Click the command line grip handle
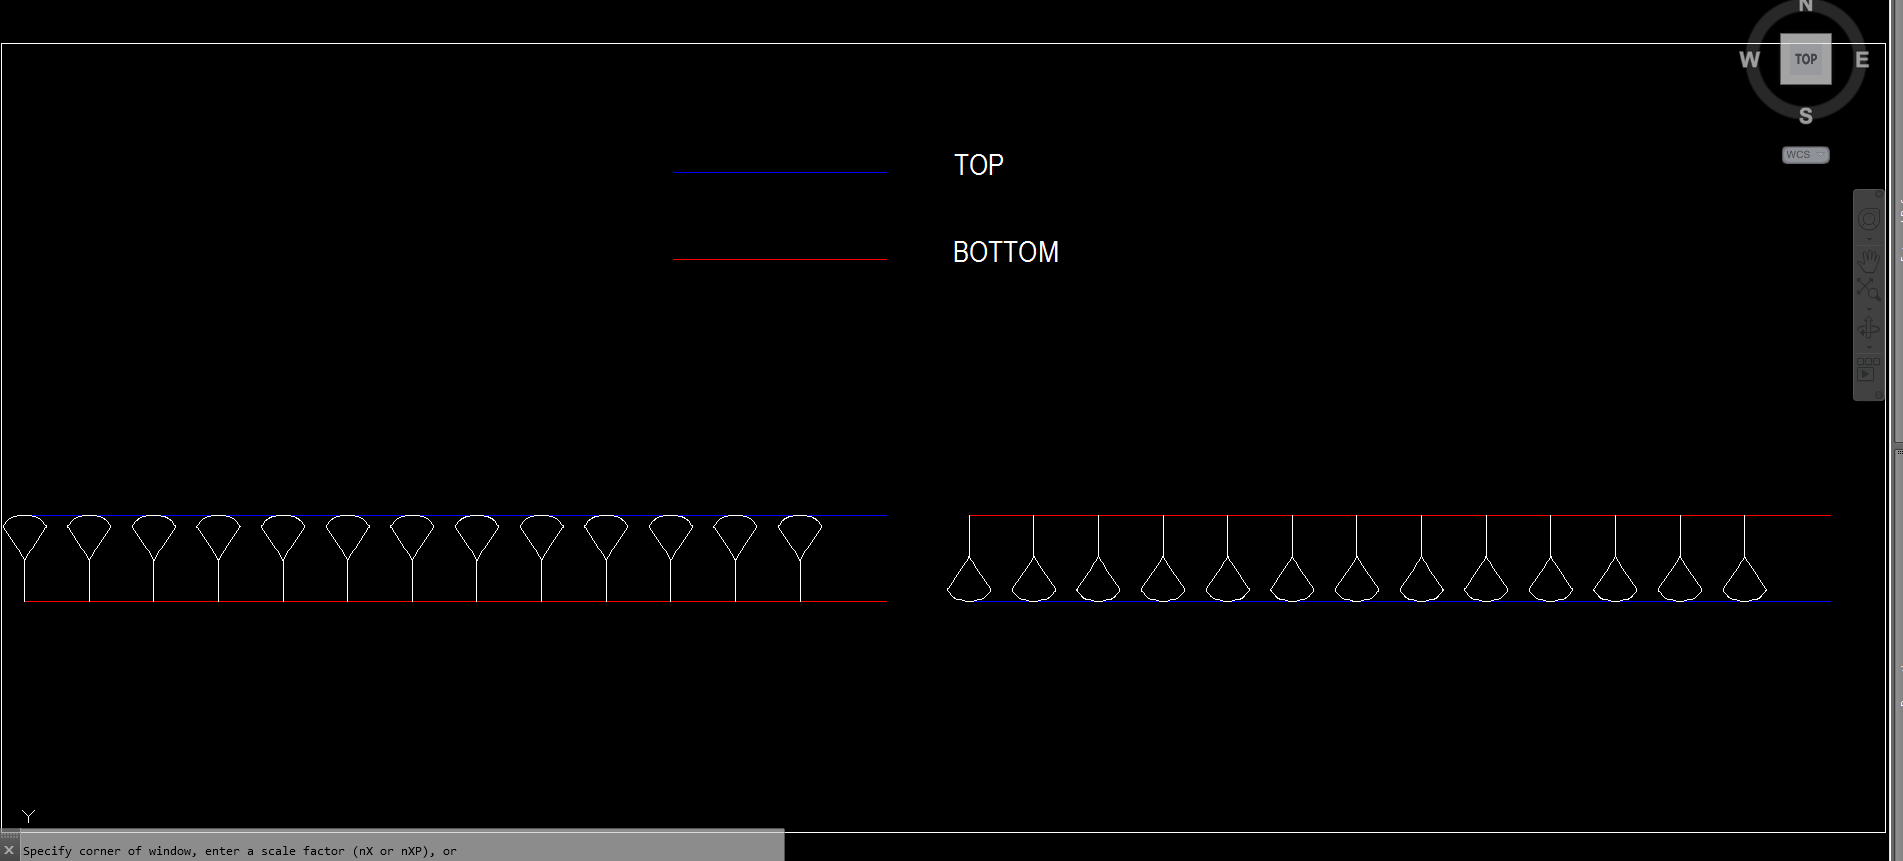Viewport: 1903px width, 861px height. pyautogui.click(x=9, y=835)
